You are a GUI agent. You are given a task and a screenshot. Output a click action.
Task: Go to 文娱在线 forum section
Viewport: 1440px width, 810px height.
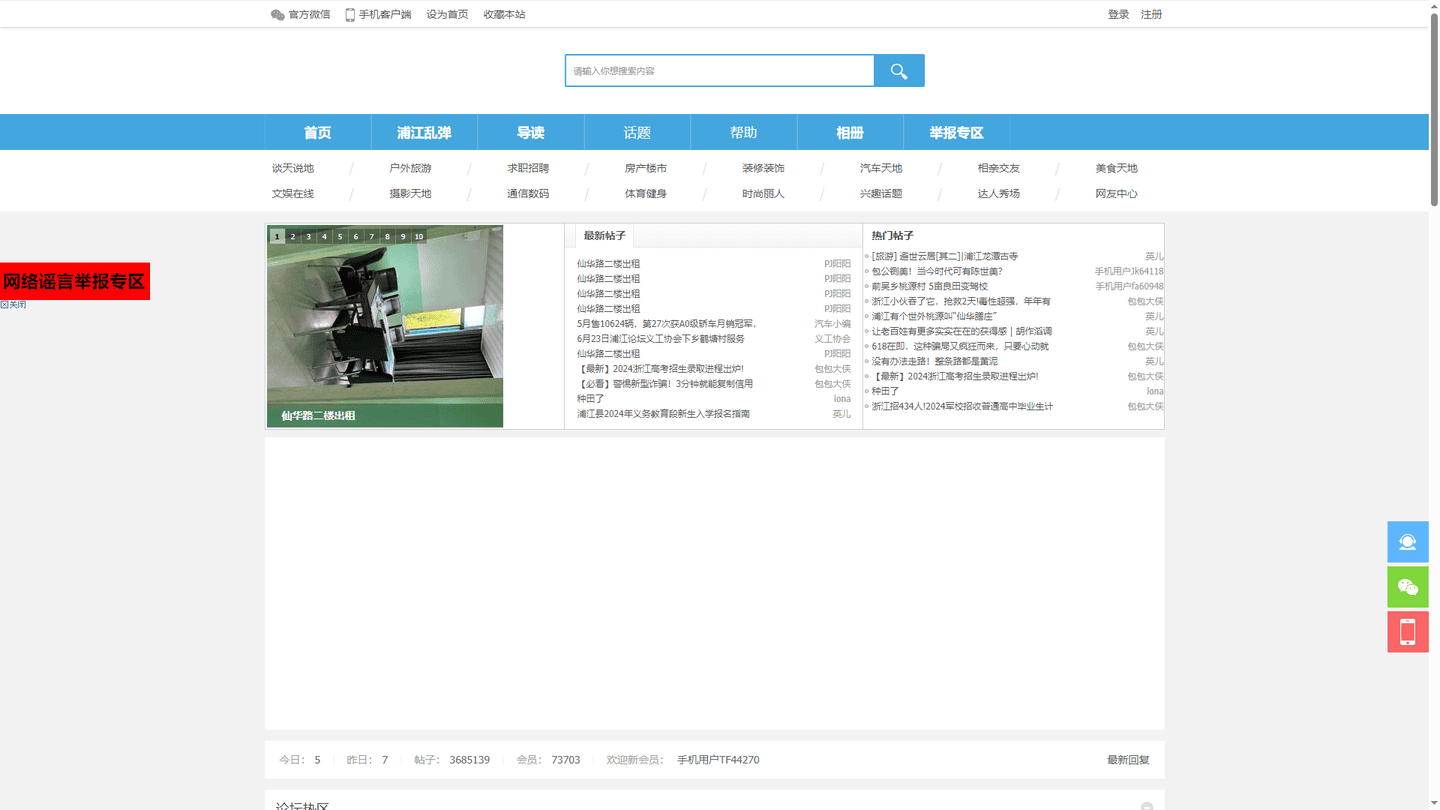click(x=293, y=194)
